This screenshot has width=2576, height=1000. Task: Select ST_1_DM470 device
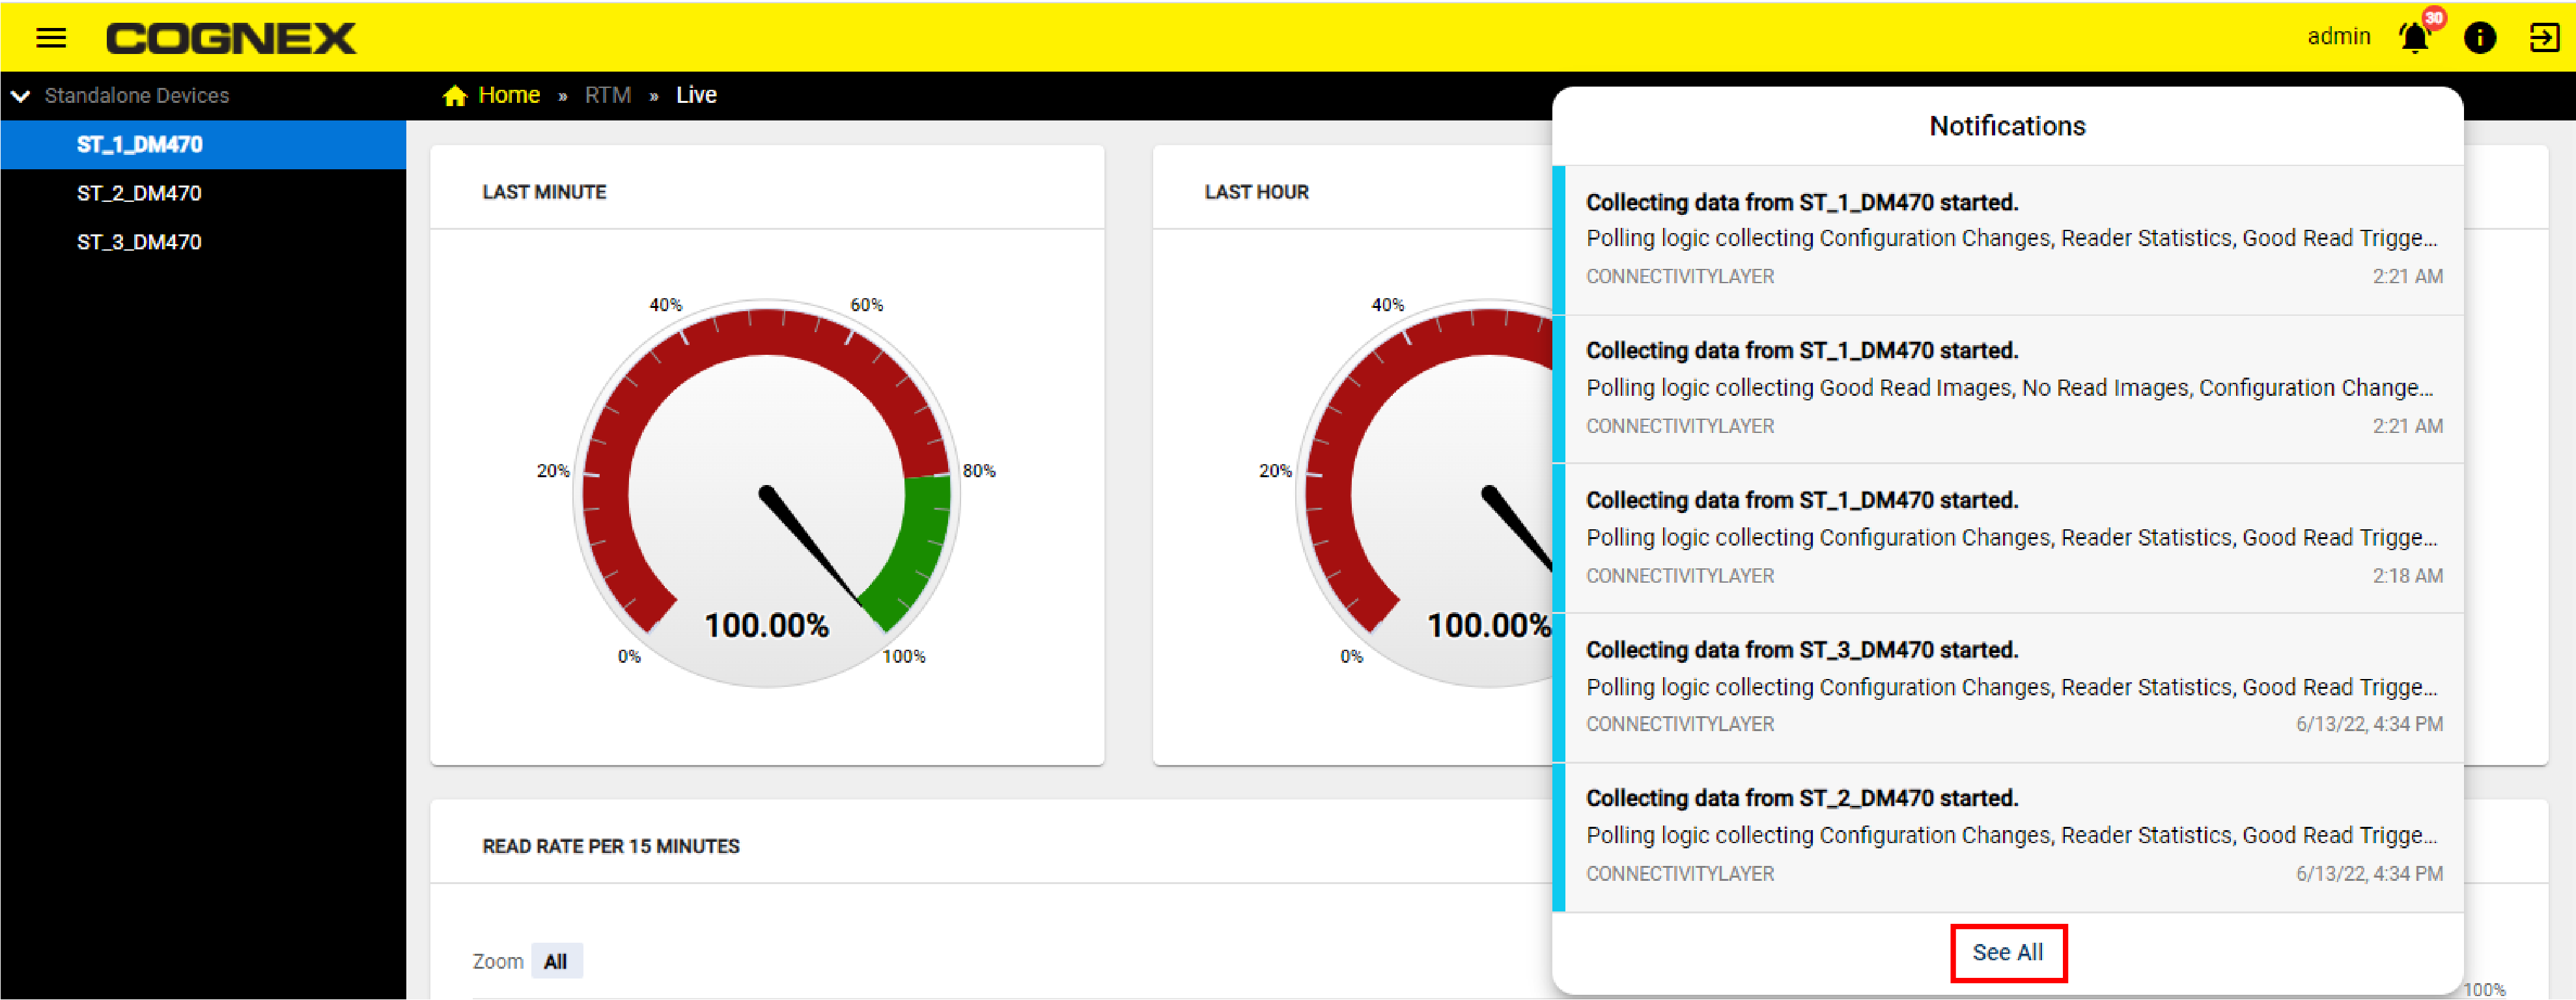pos(140,144)
